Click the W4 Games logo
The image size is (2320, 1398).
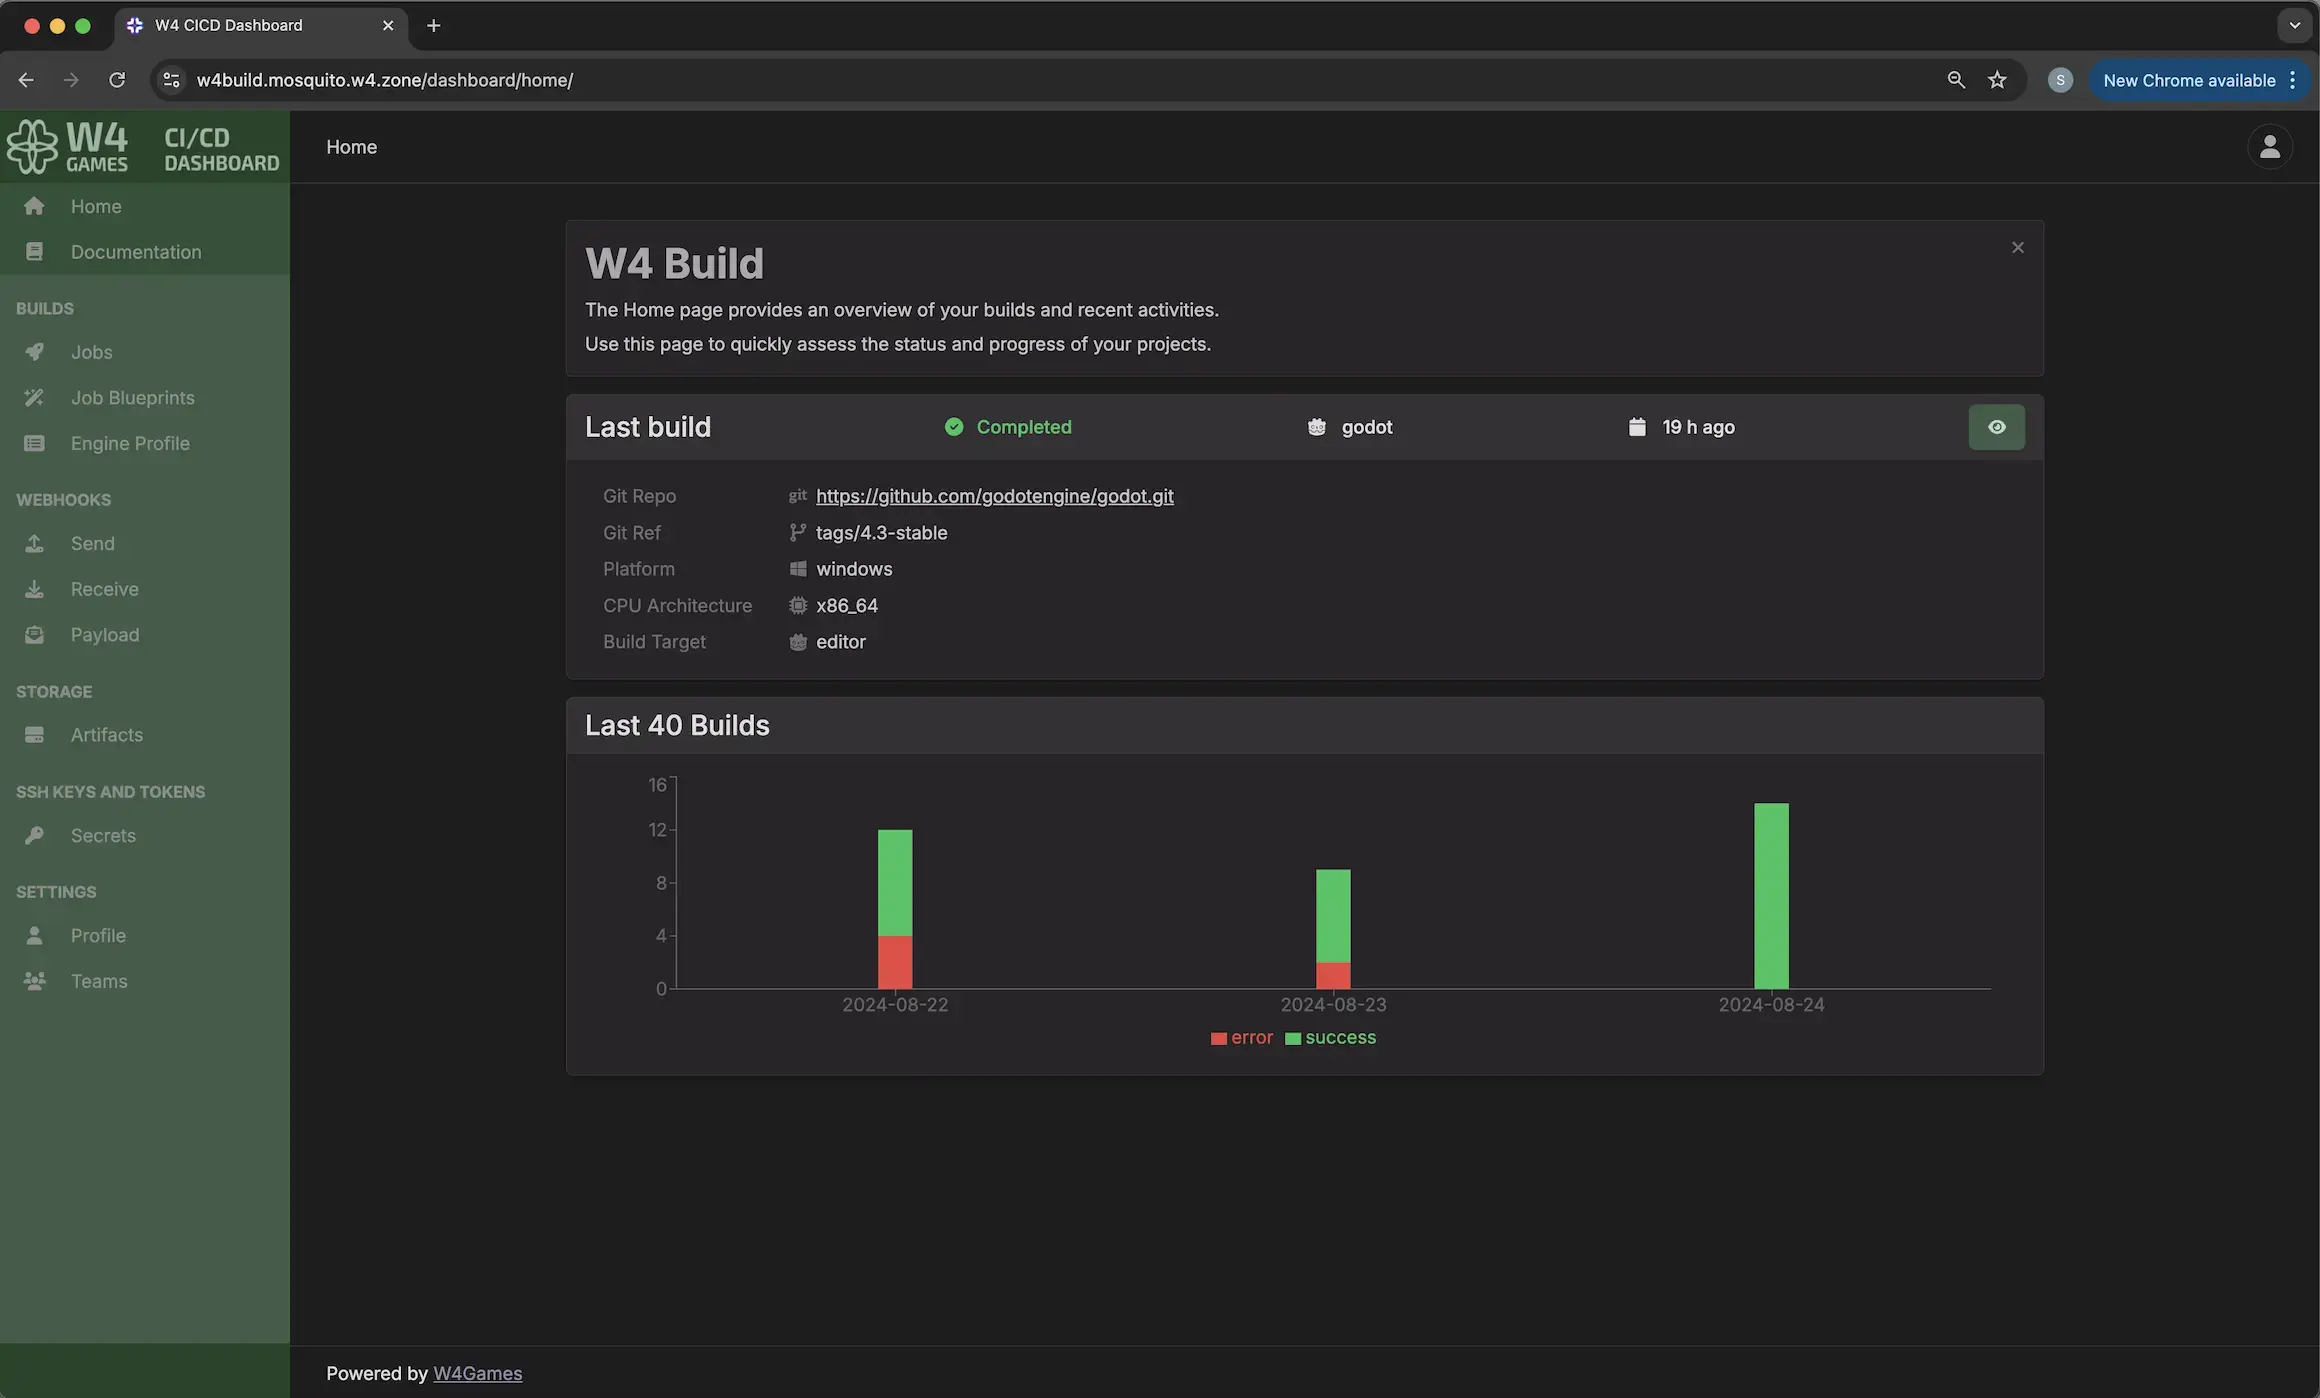[x=68, y=147]
